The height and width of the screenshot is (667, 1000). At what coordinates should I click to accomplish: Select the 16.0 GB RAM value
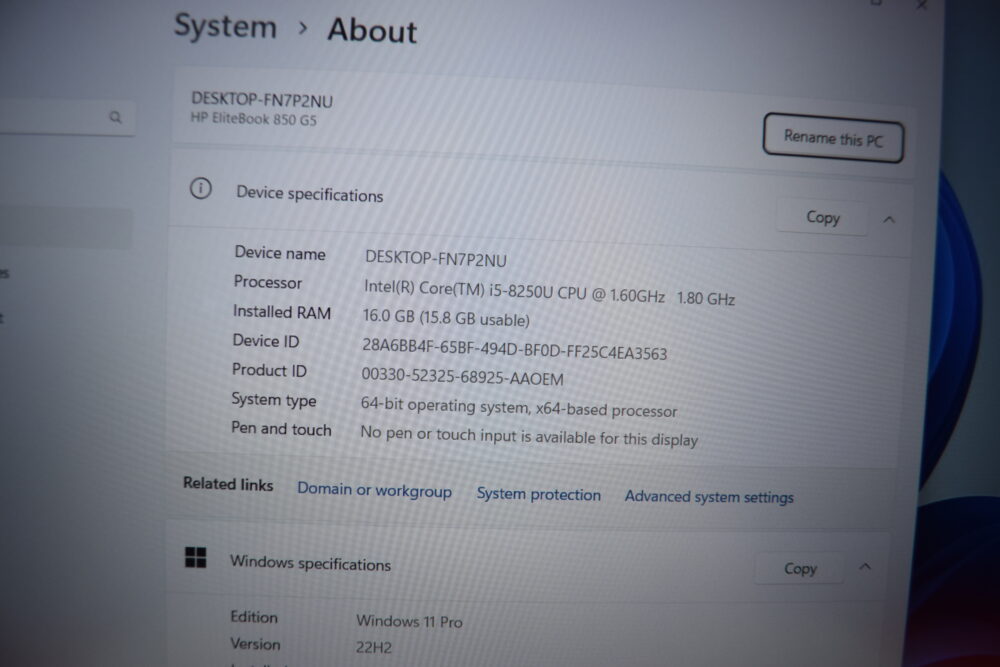[x=446, y=317]
